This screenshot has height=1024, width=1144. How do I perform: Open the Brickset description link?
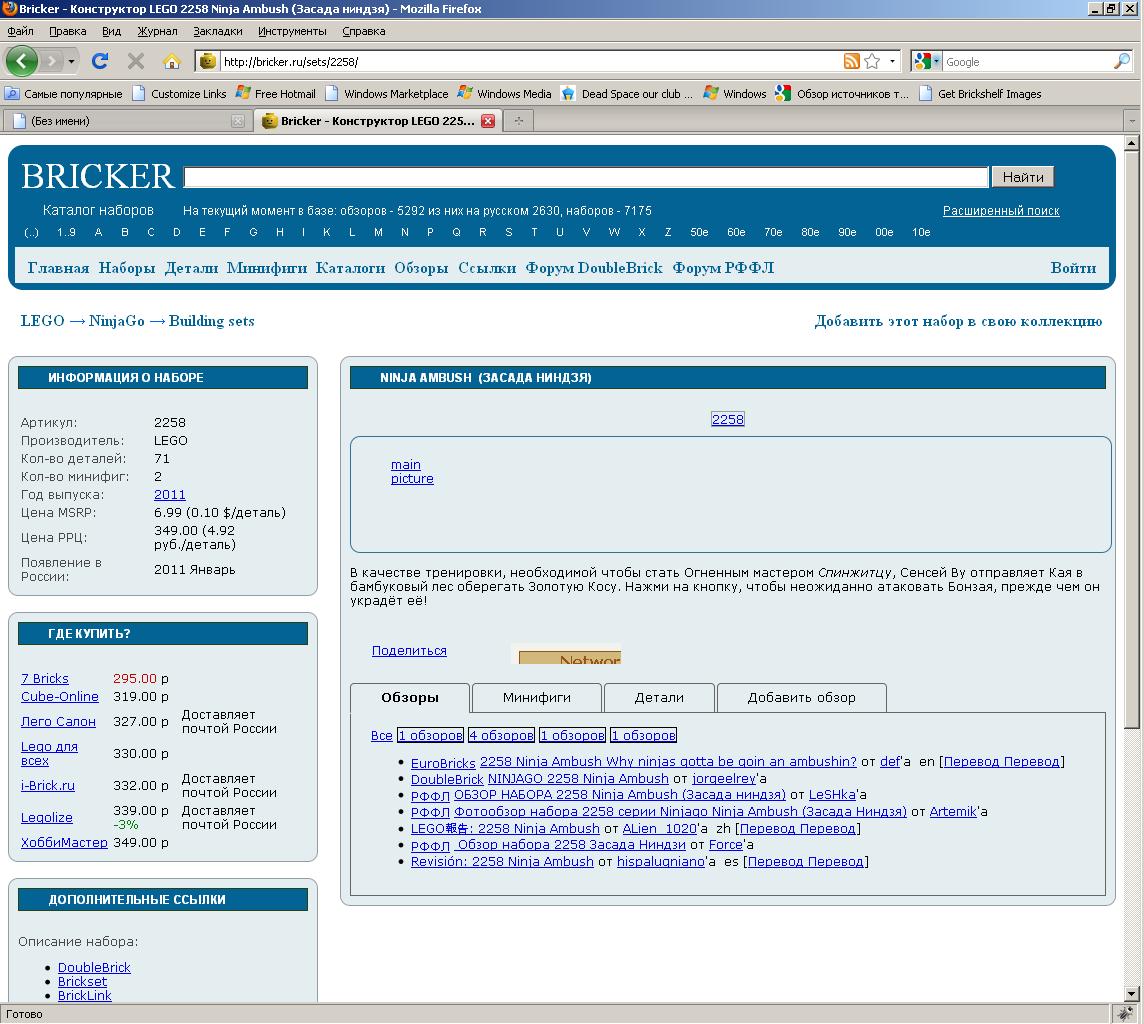pyautogui.click(x=82, y=982)
